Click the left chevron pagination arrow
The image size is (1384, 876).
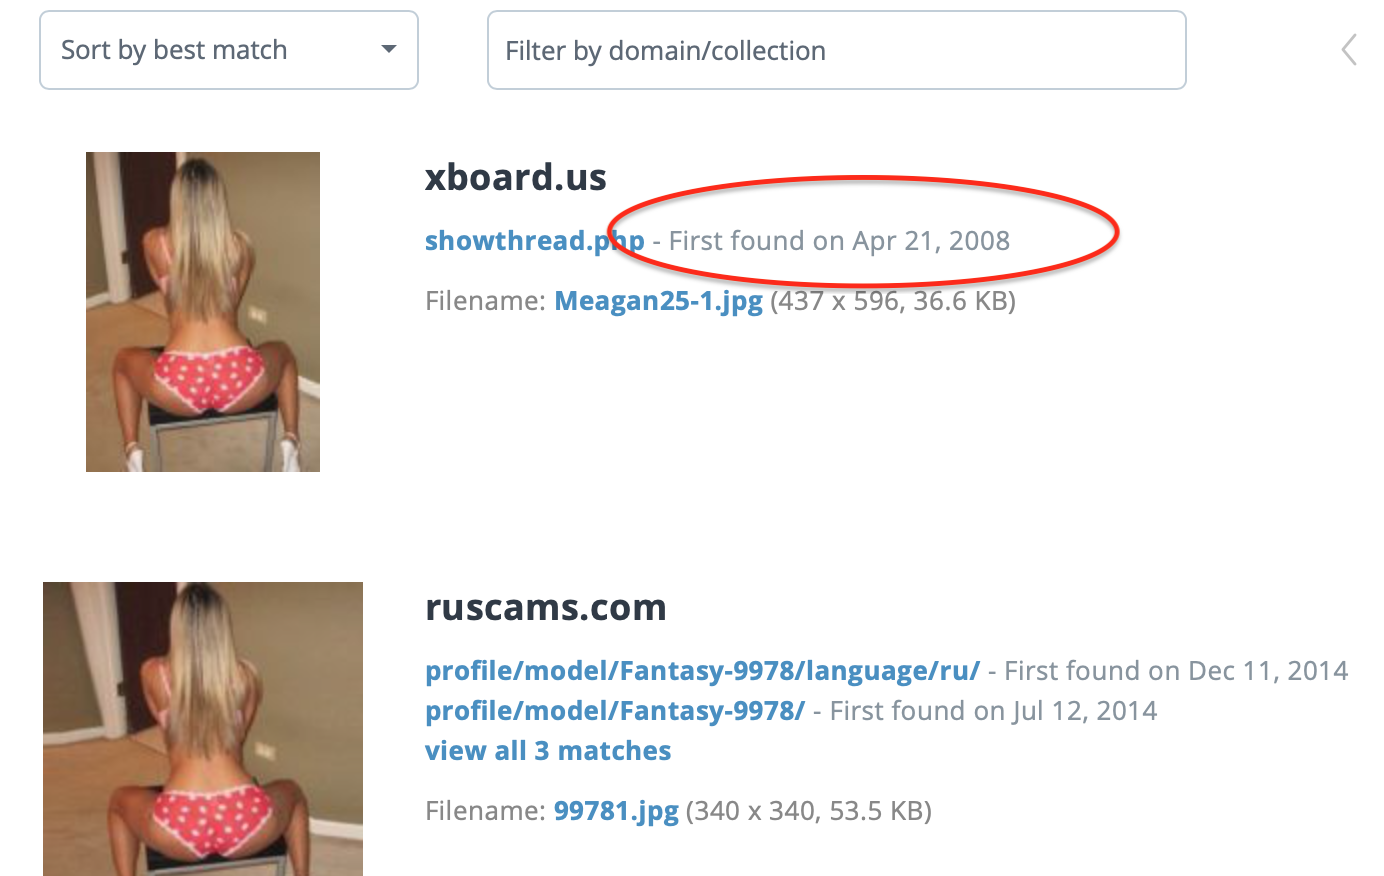(1349, 49)
